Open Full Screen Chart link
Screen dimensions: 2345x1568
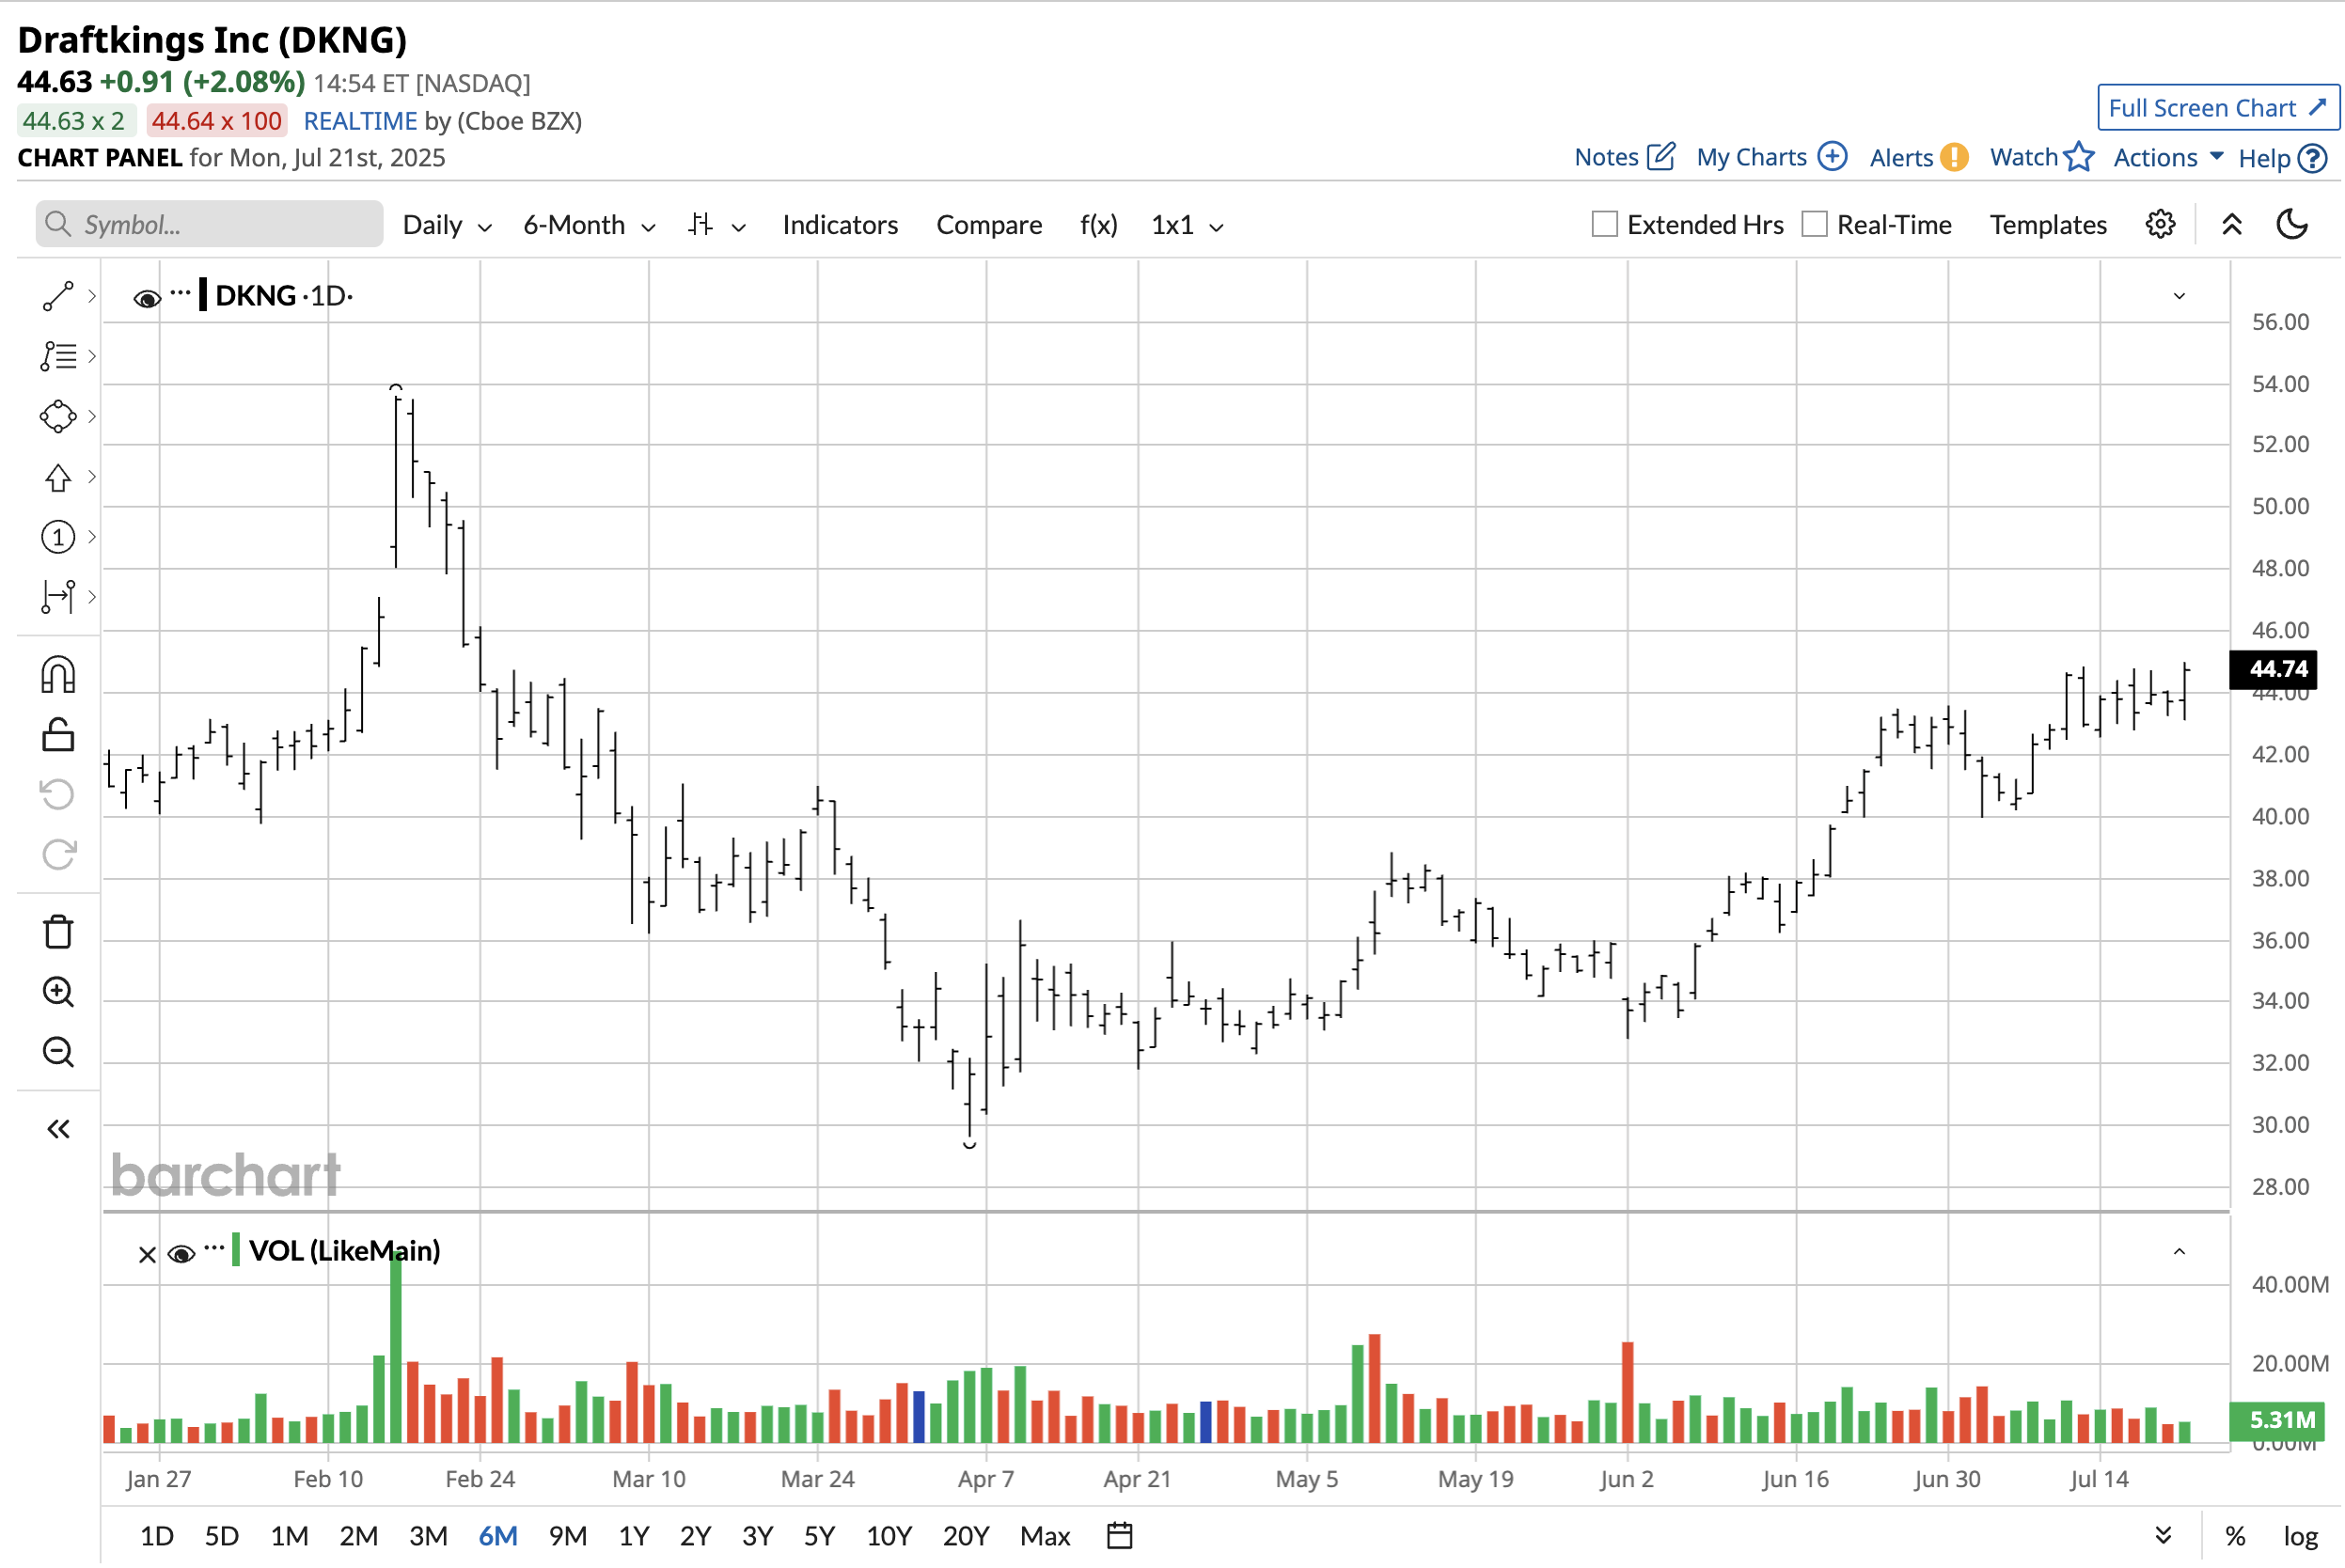click(2218, 108)
